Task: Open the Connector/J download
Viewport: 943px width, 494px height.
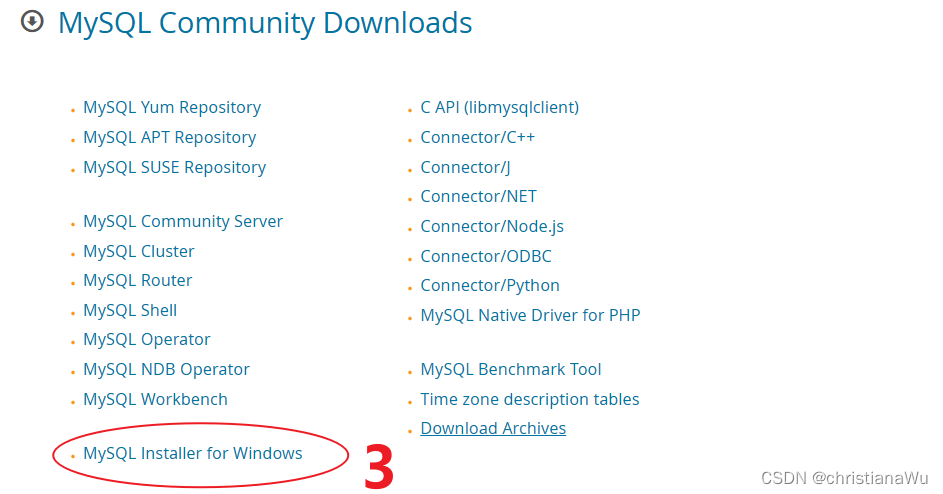Action: click(465, 167)
